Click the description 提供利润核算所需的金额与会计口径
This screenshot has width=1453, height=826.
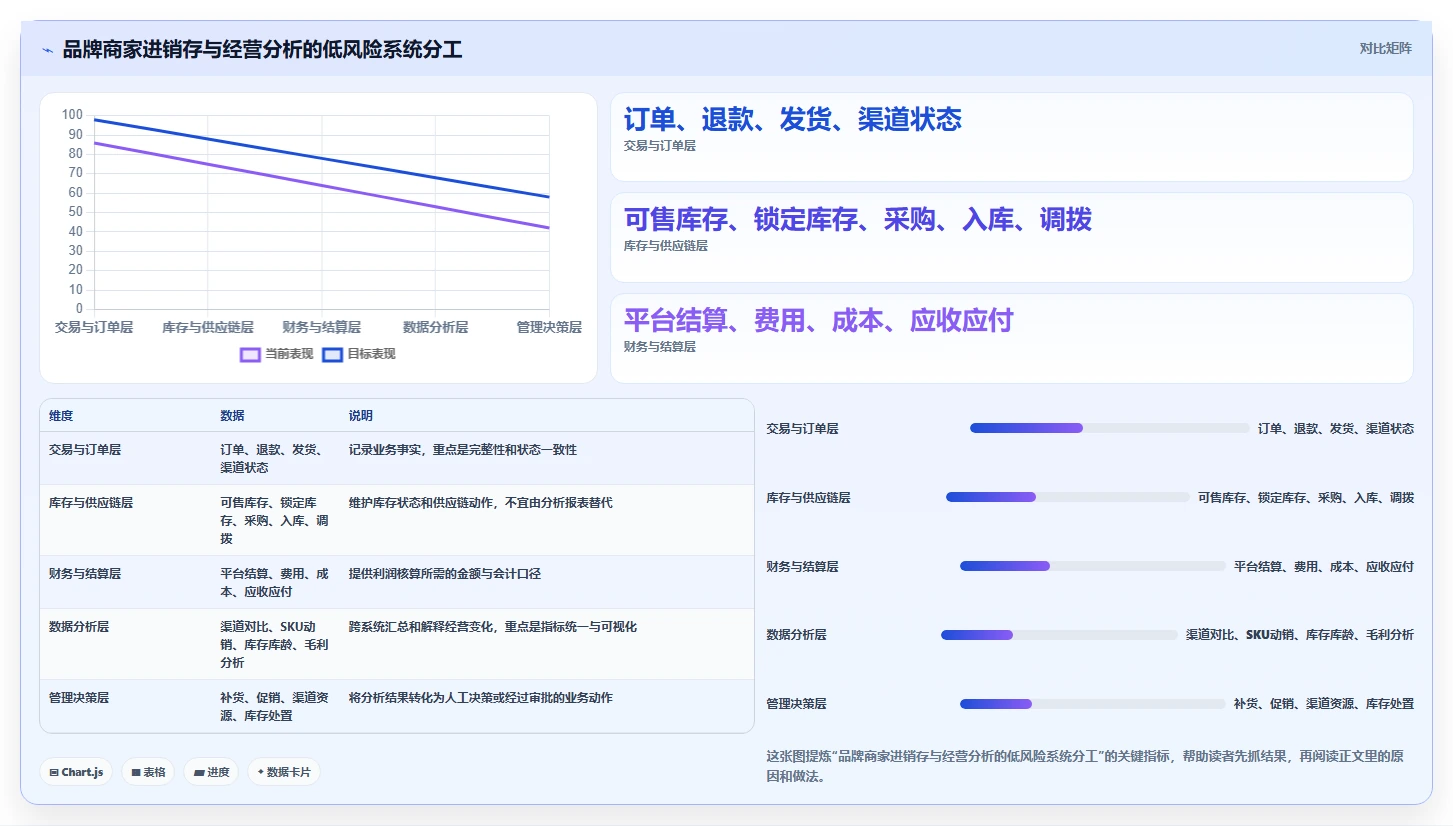coord(445,574)
